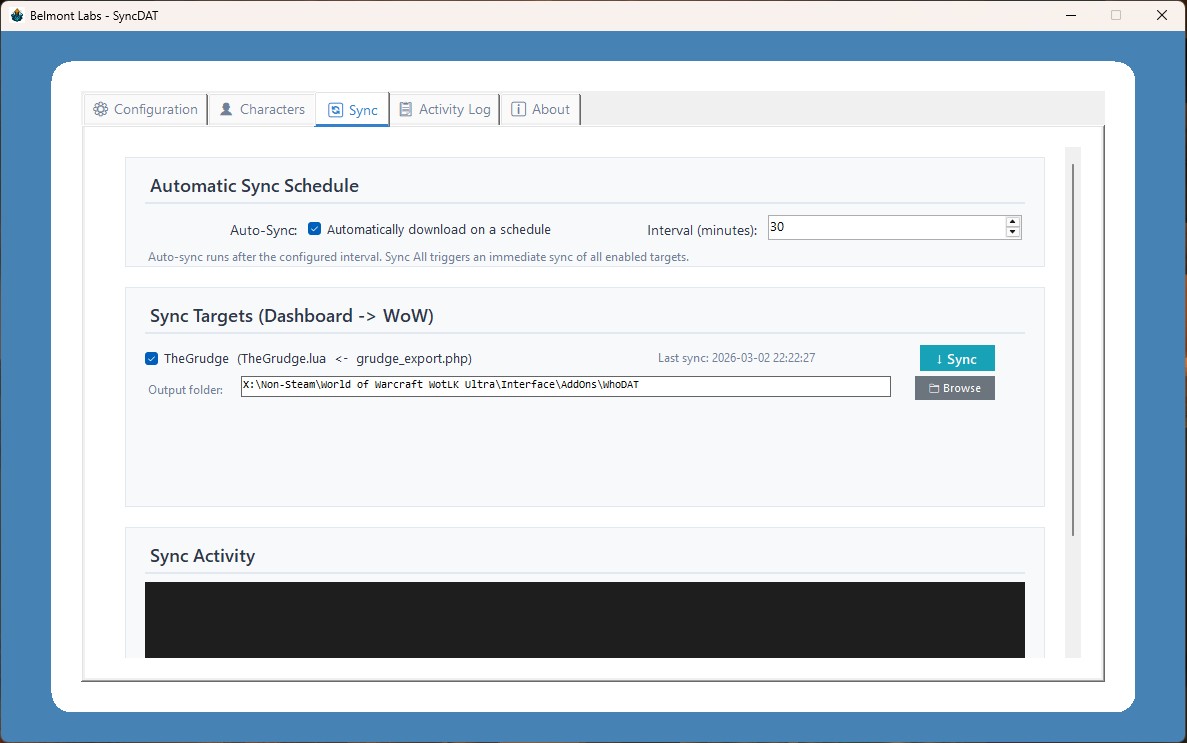This screenshot has width=1187, height=743.
Task: Uncheck the TheGrudge sync target checkbox
Action: [x=151, y=359]
